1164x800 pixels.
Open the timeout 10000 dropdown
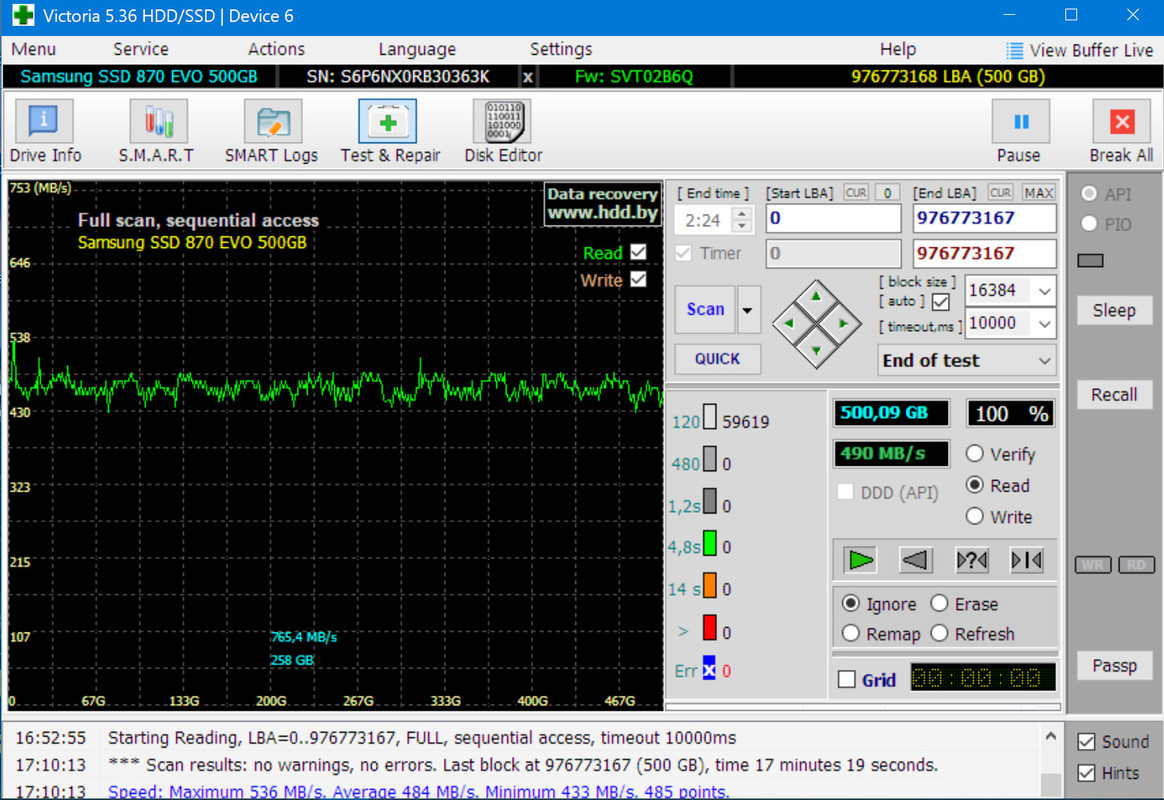[1044, 324]
